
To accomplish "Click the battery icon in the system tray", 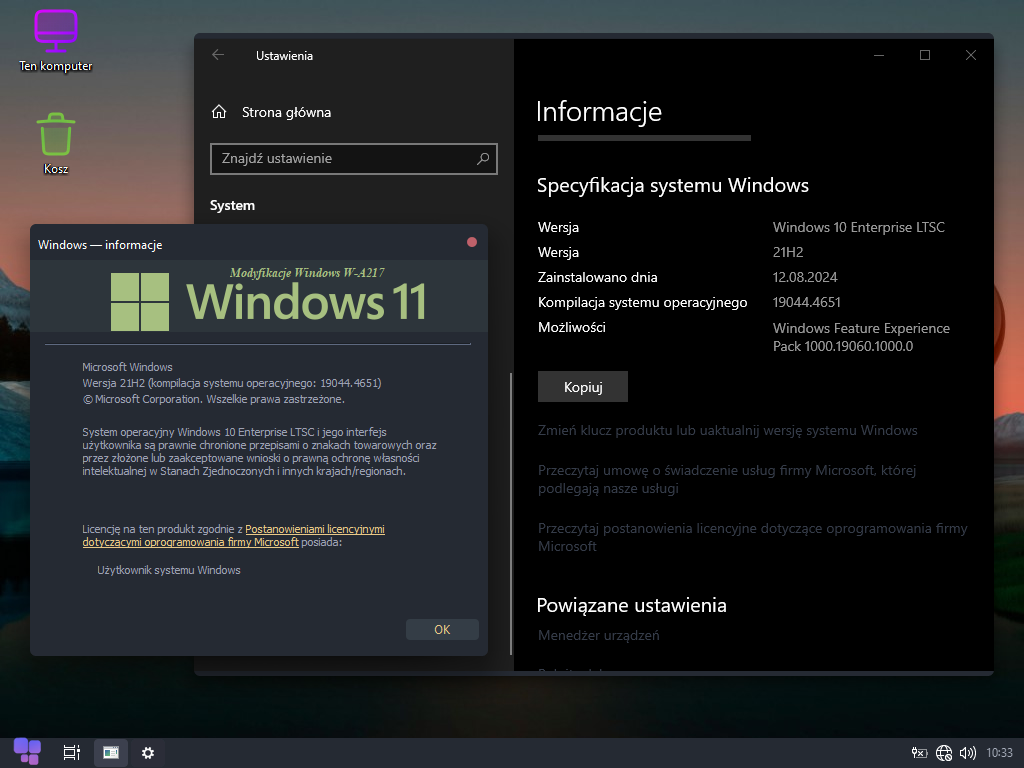I will point(919,753).
